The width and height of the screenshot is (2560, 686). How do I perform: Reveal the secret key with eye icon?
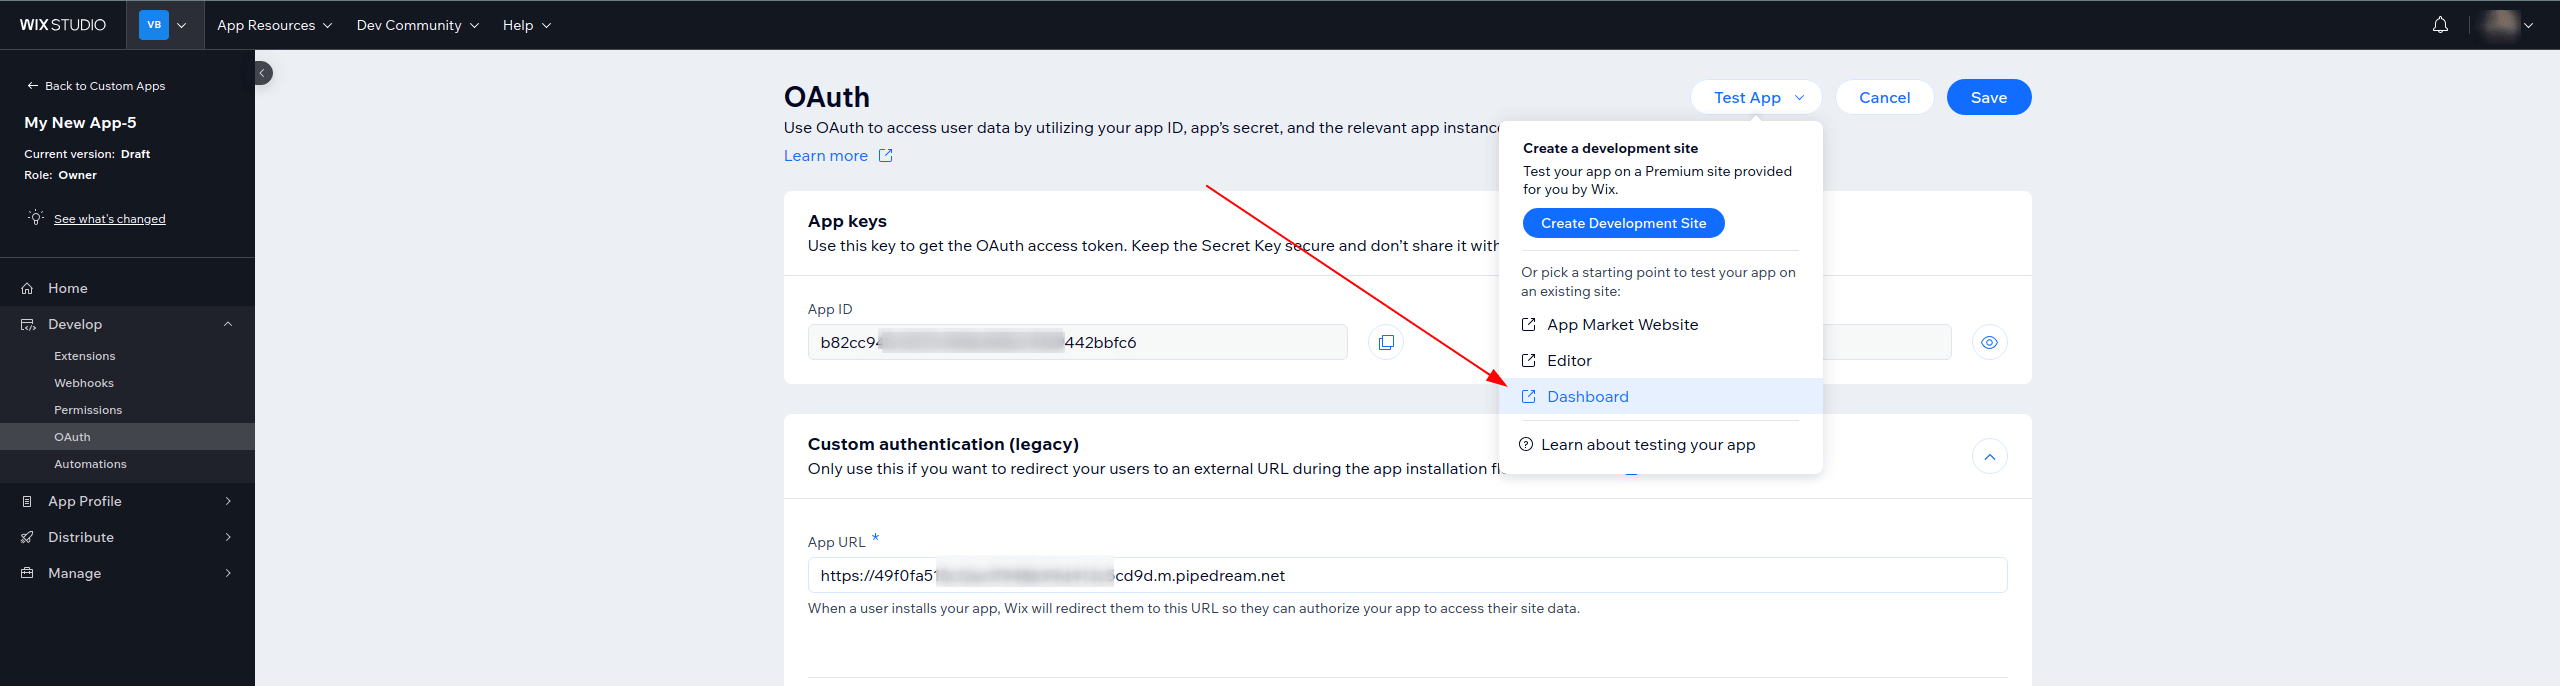click(x=1989, y=342)
